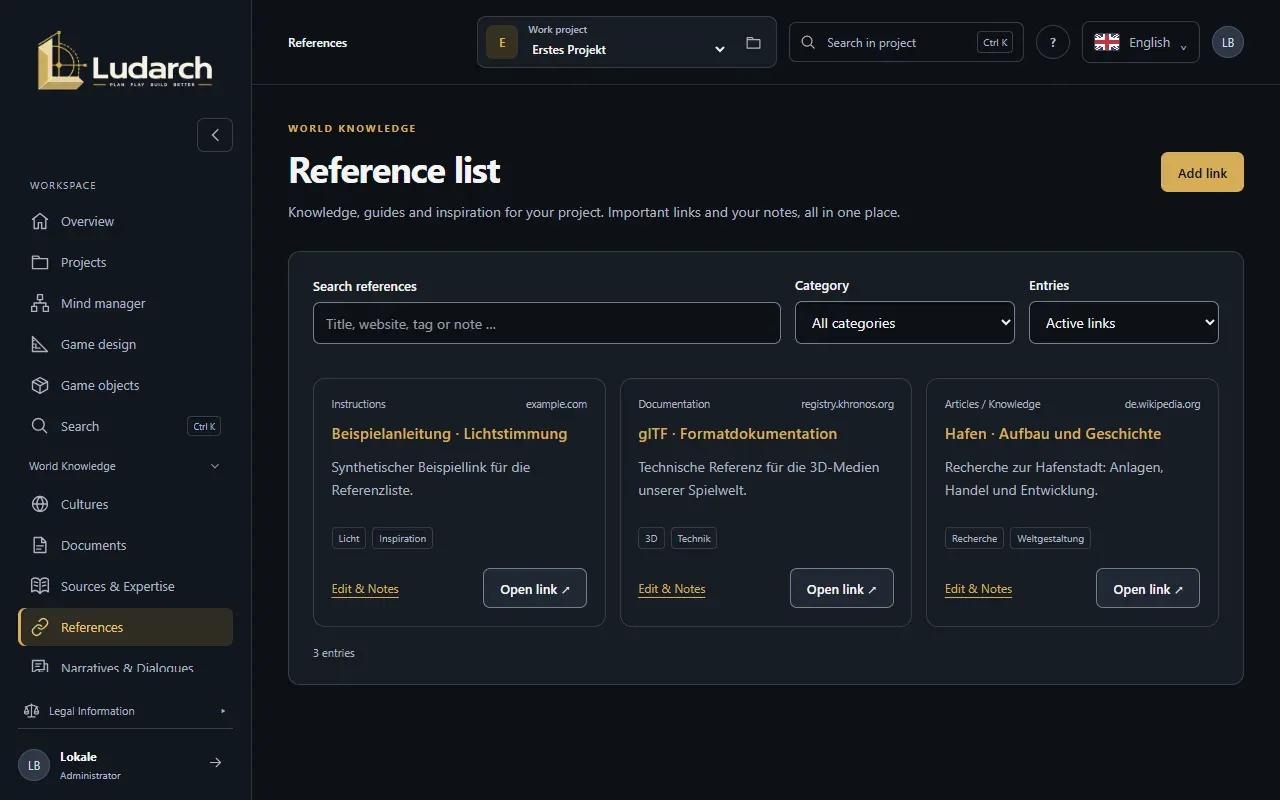Screen dimensions: 1280x800
Task: Click the example.com domain text
Action: [556, 404]
